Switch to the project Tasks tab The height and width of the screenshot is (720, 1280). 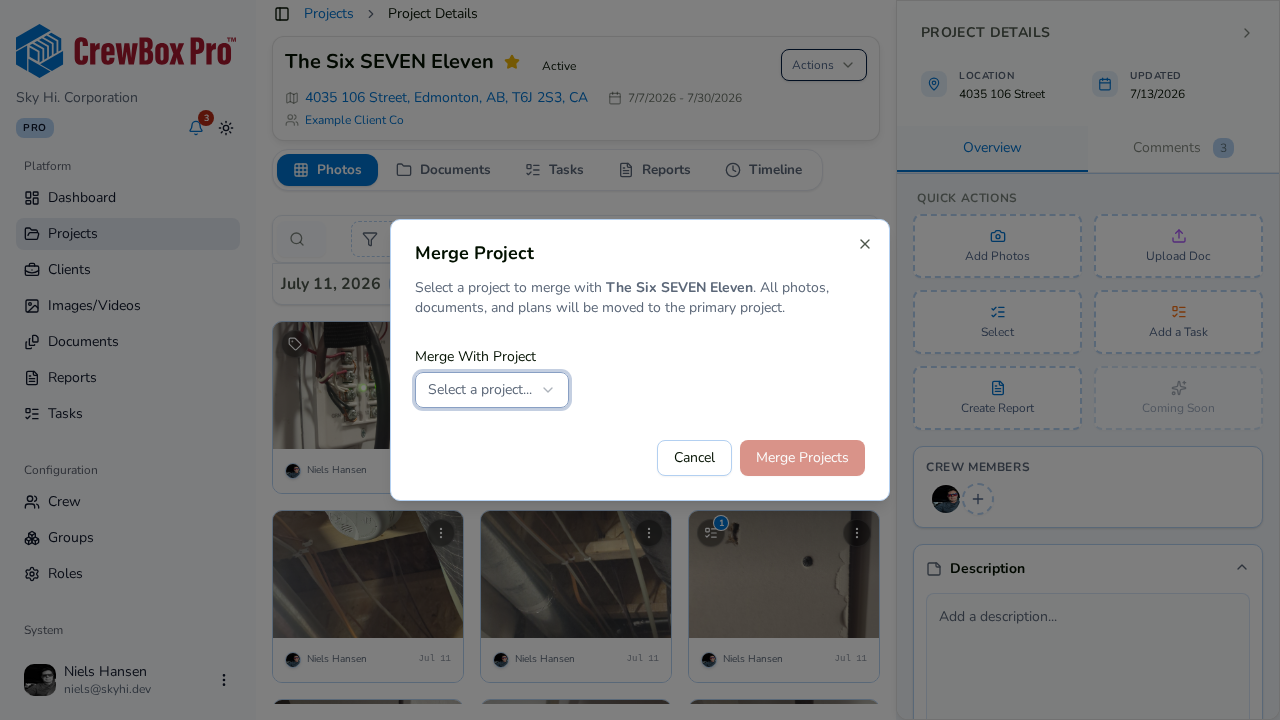coord(554,170)
